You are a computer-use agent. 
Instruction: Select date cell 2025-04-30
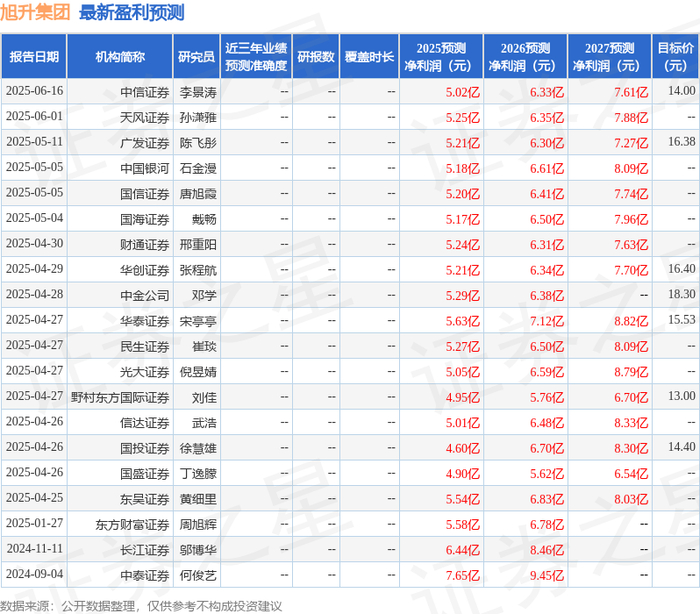tap(34, 244)
